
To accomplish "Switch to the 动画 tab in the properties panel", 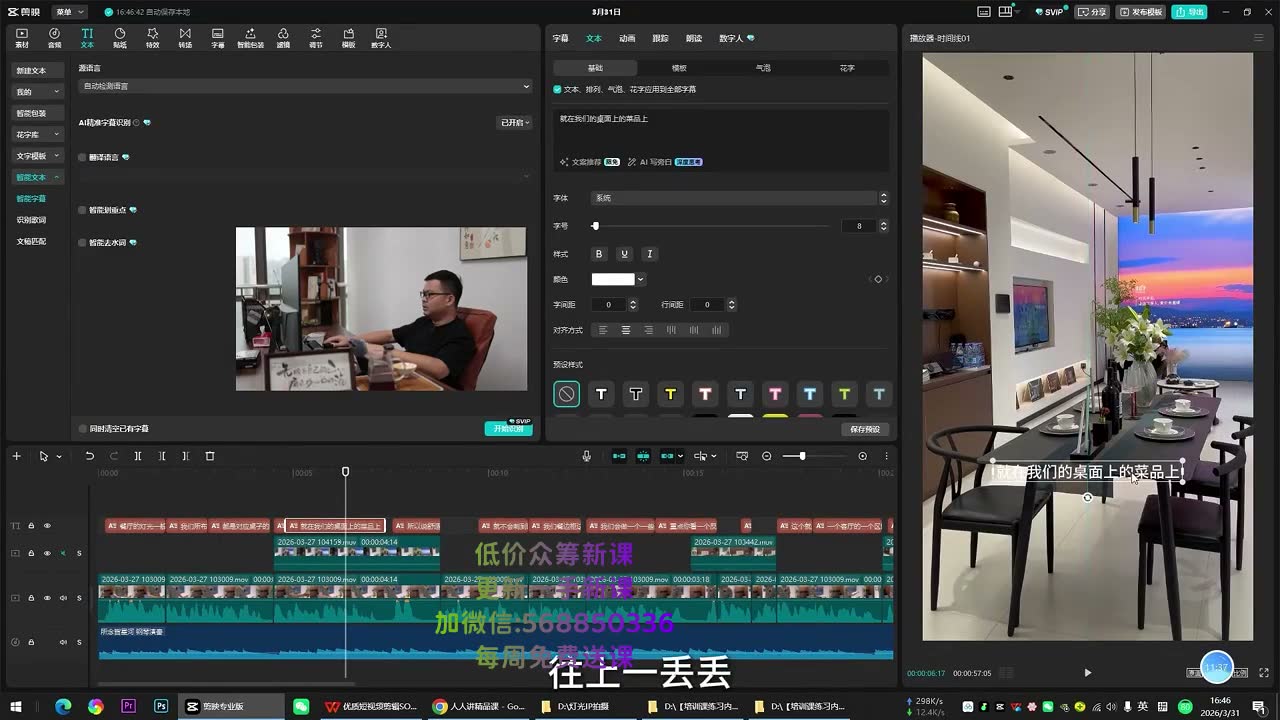I will [627, 38].
